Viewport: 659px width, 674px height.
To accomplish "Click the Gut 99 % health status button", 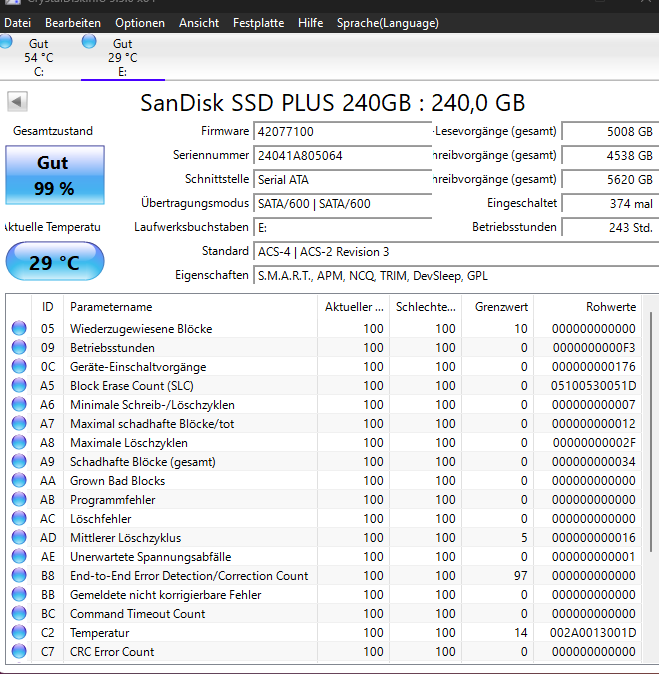I will click(55, 175).
